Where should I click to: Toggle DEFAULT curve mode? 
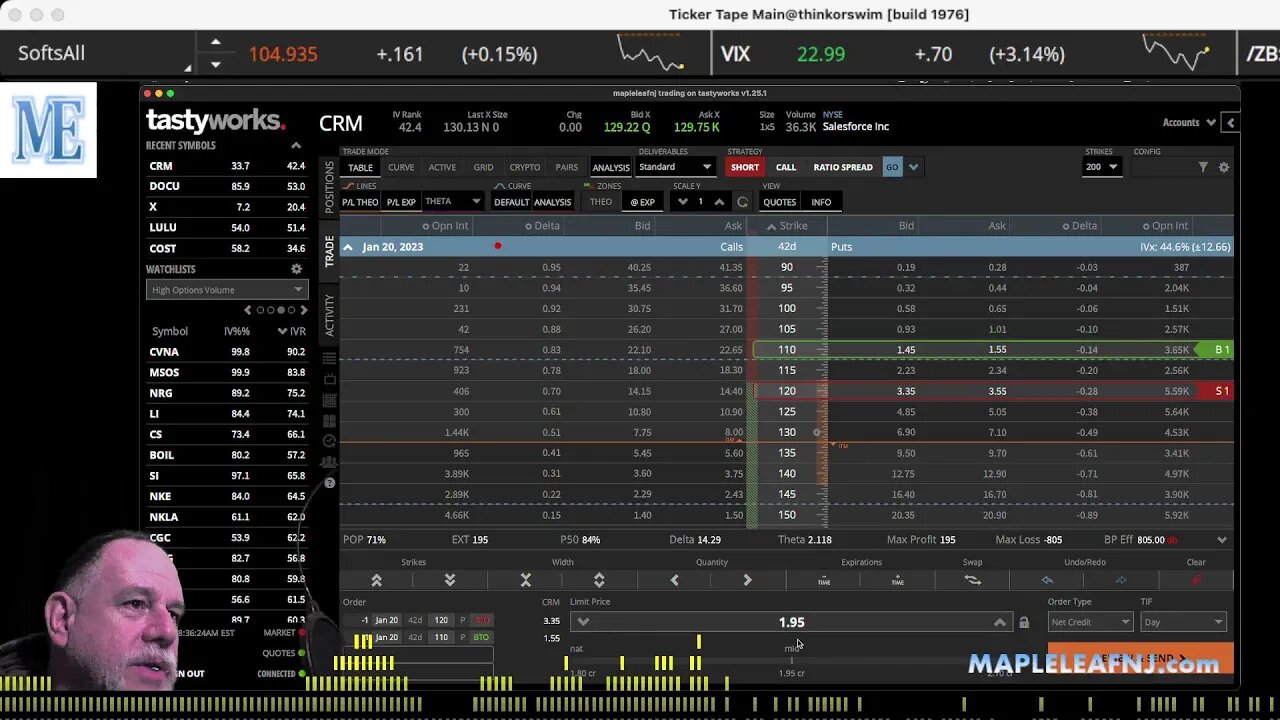click(511, 202)
